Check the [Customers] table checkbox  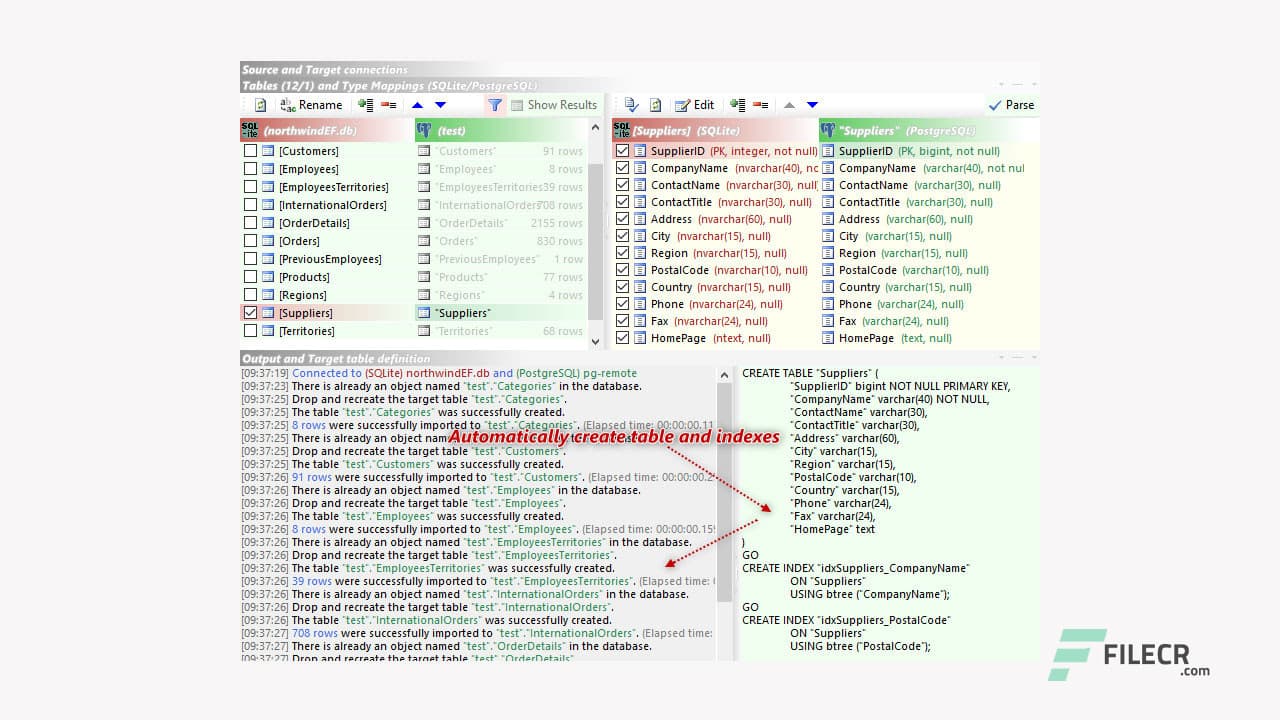pyautogui.click(x=251, y=151)
